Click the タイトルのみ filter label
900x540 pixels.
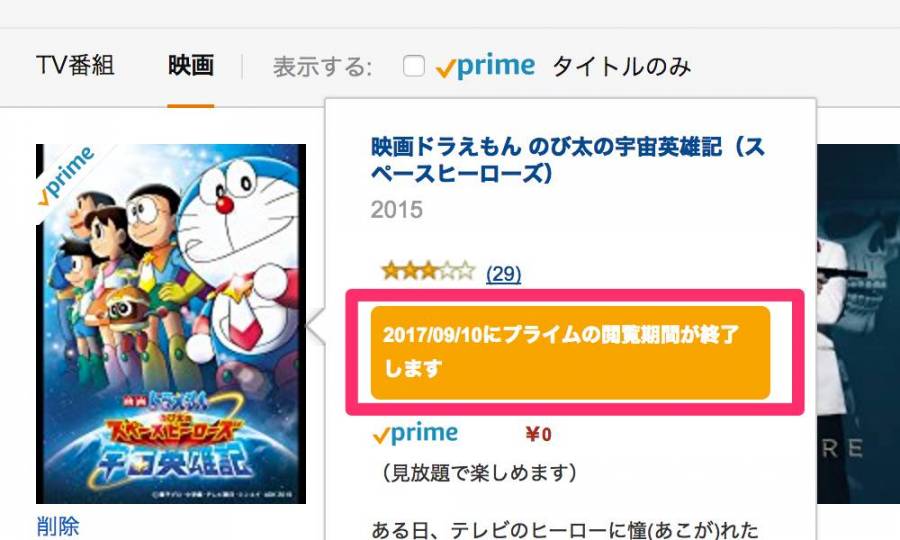[x=622, y=67]
